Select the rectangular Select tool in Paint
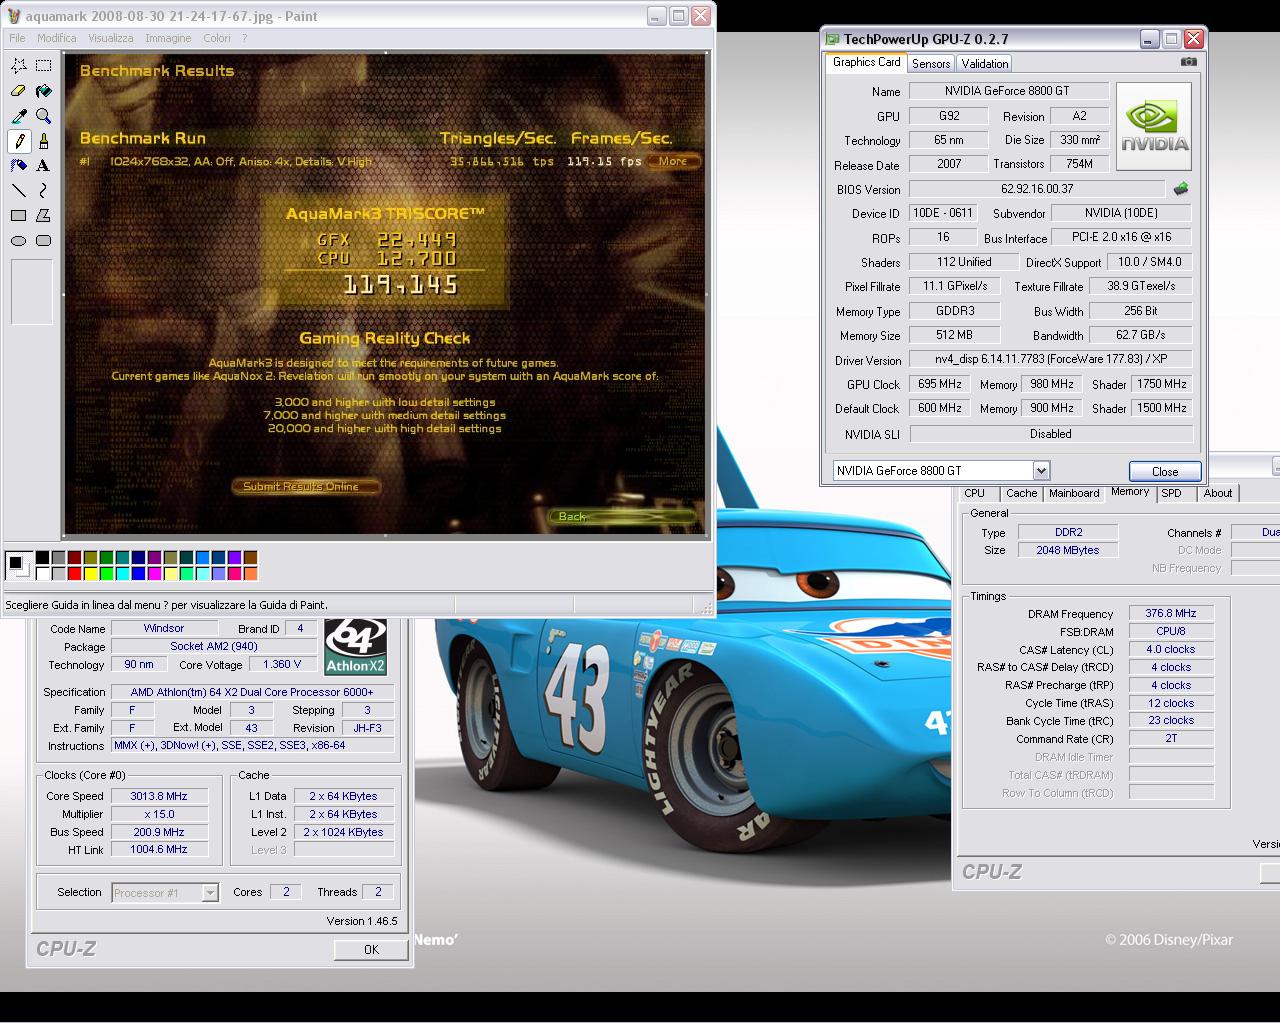 [44, 66]
